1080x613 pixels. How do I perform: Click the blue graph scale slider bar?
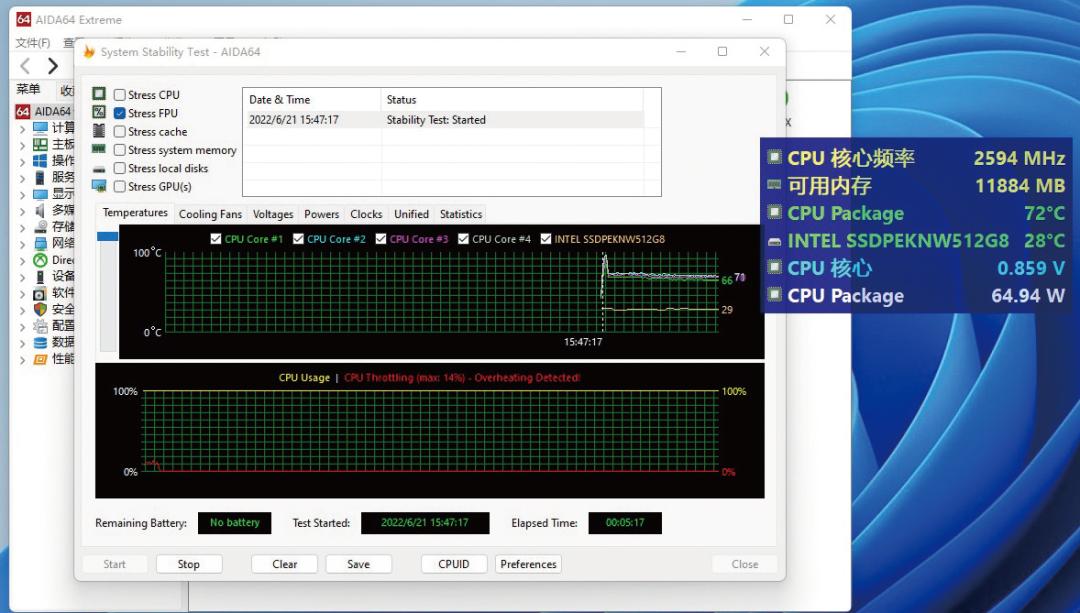(107, 236)
